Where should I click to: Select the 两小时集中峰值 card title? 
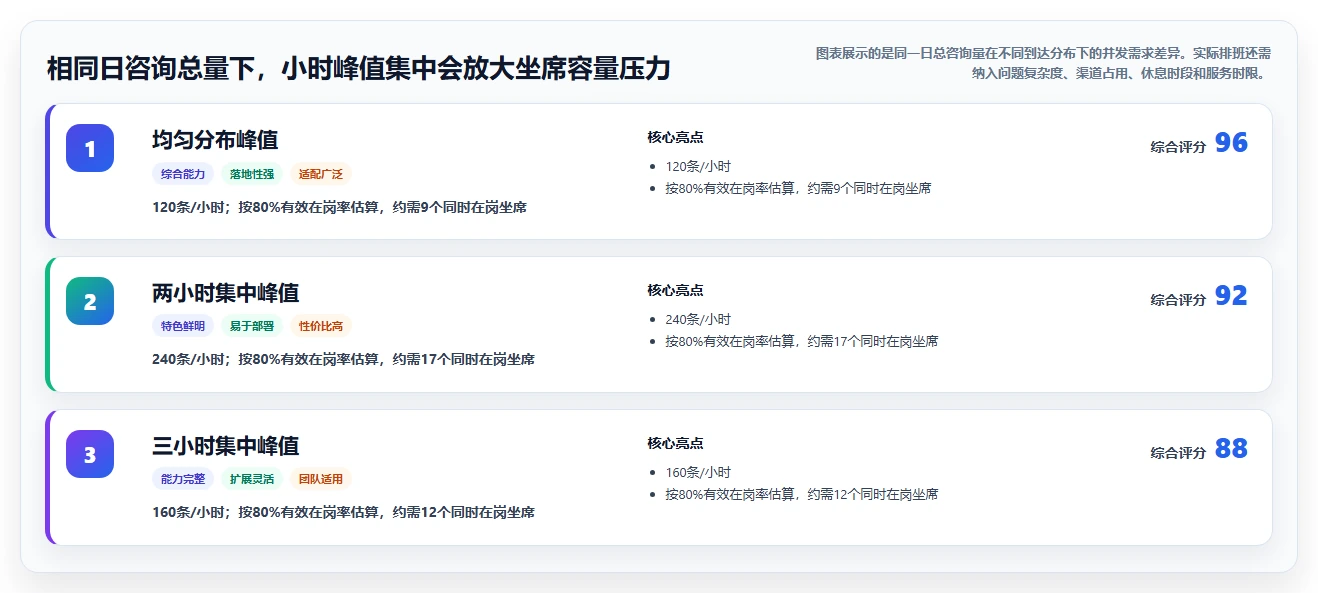coord(226,293)
